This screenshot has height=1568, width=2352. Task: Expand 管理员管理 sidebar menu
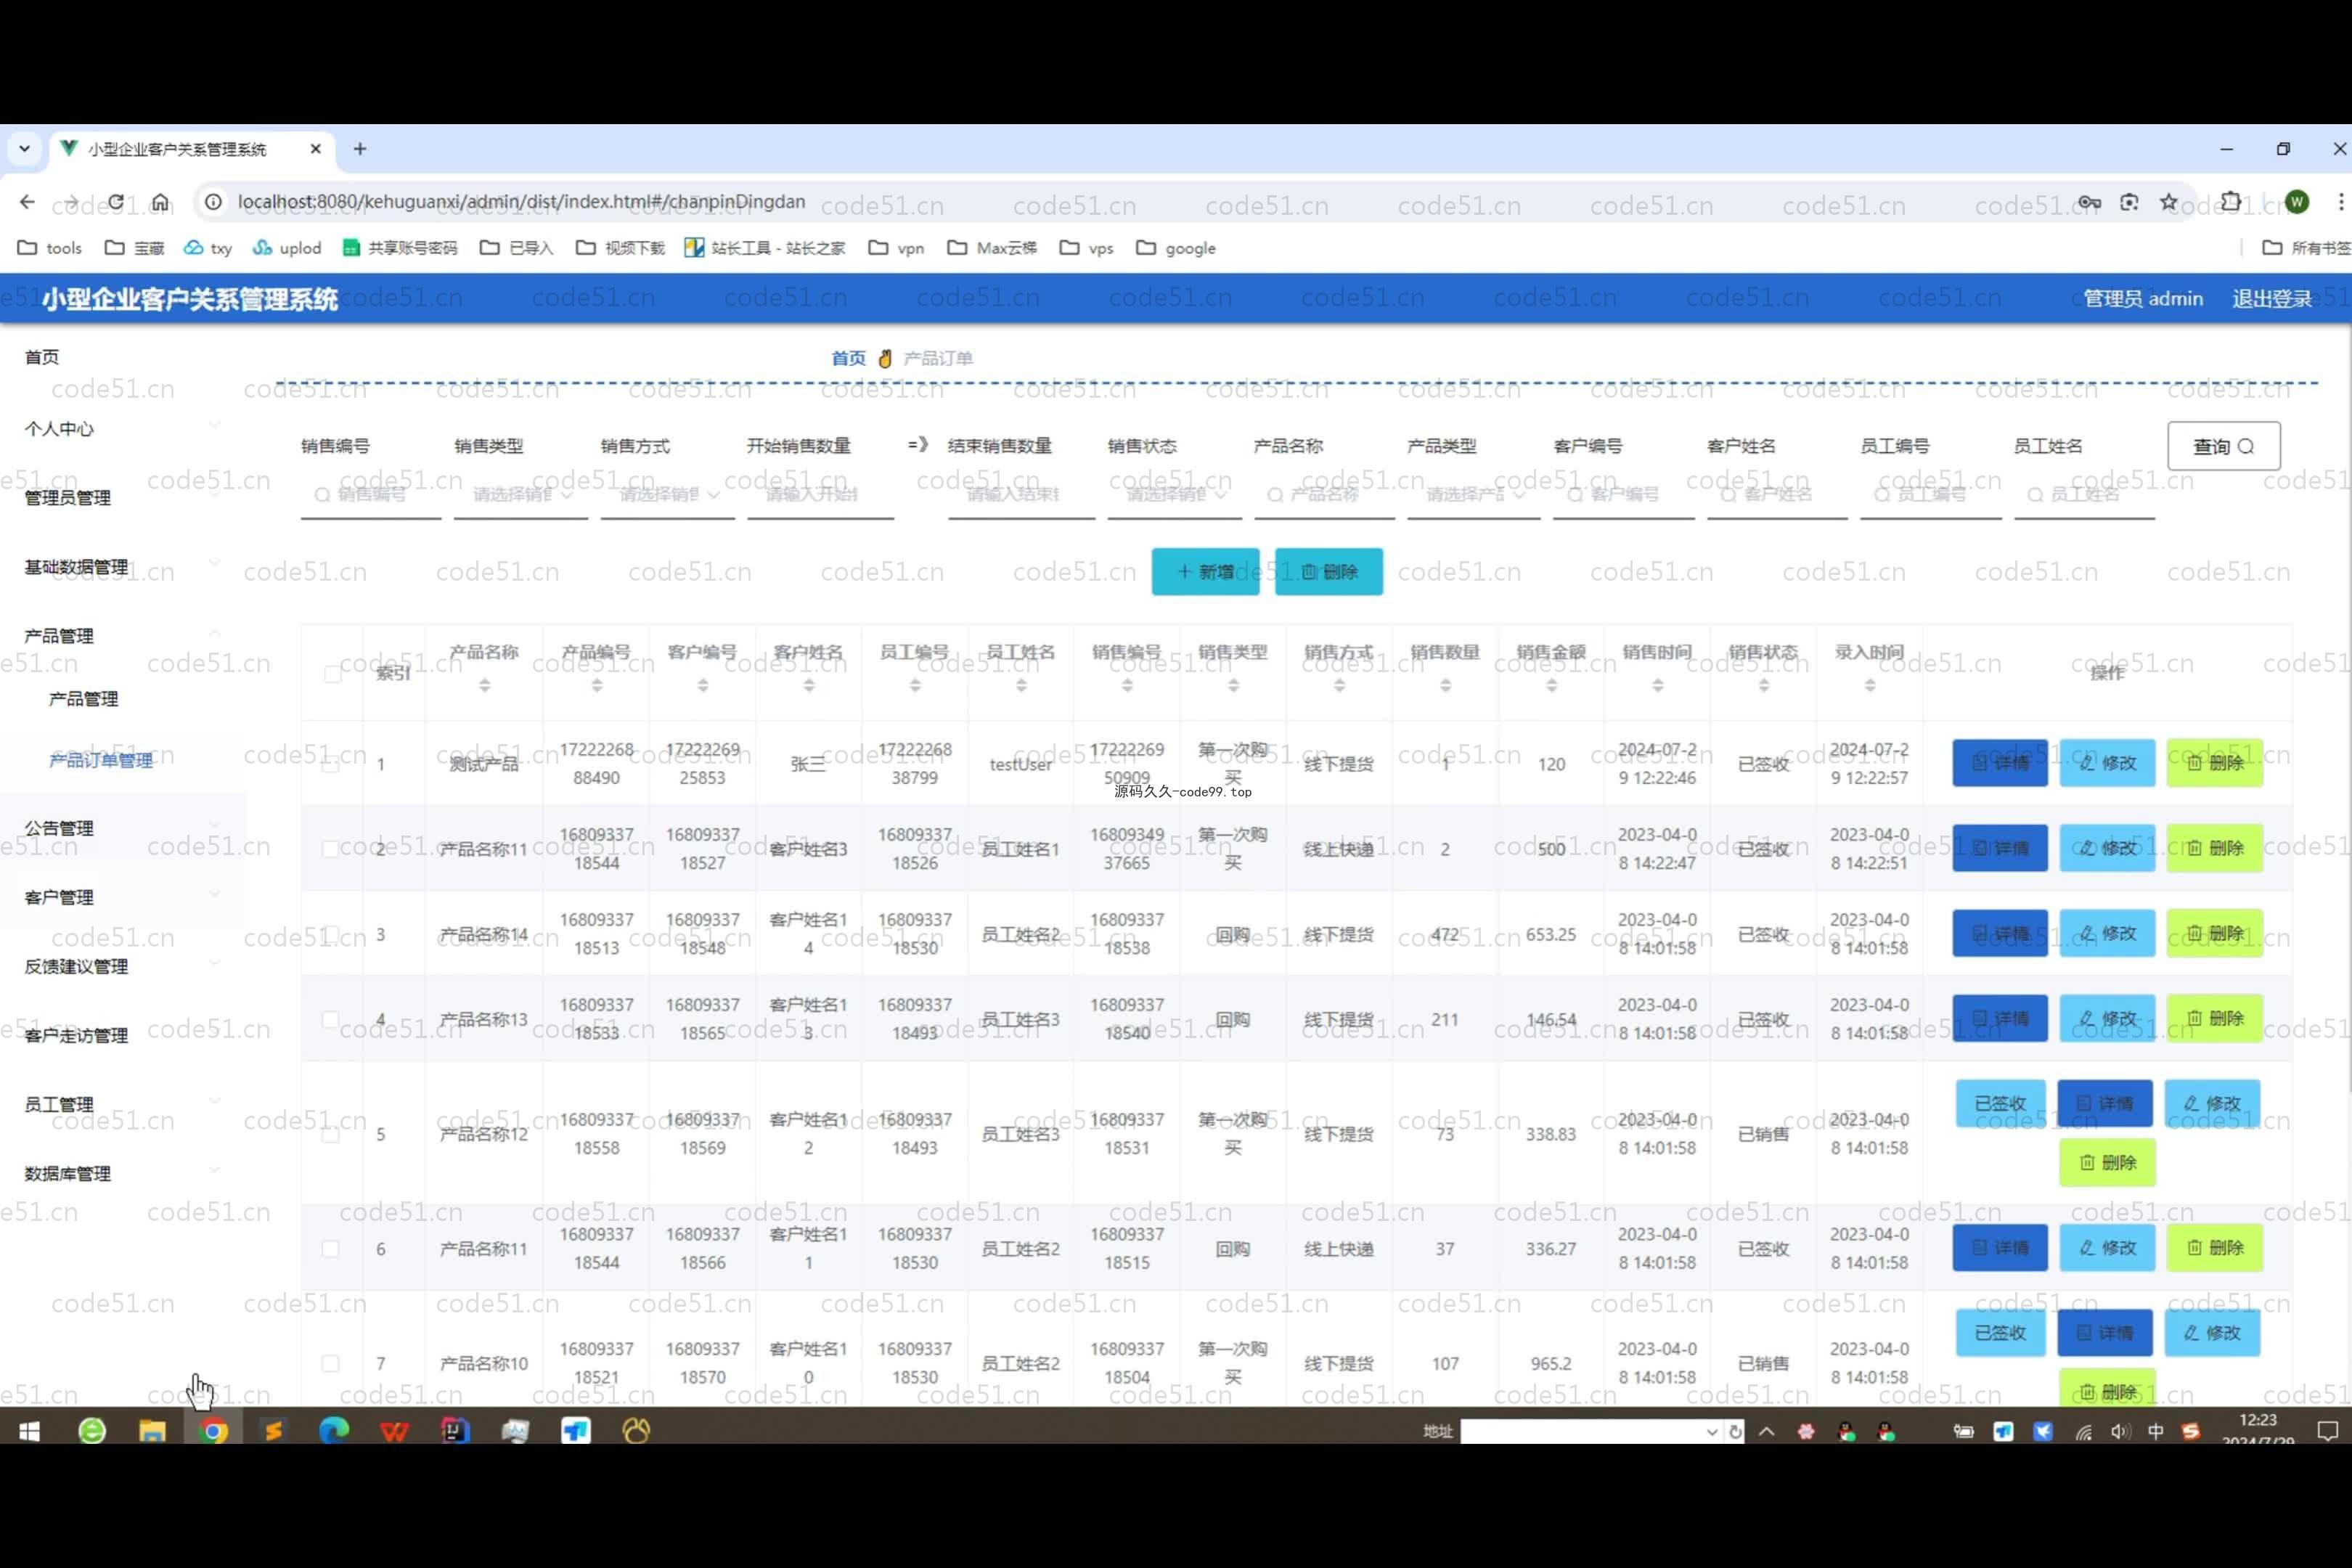tap(122, 497)
